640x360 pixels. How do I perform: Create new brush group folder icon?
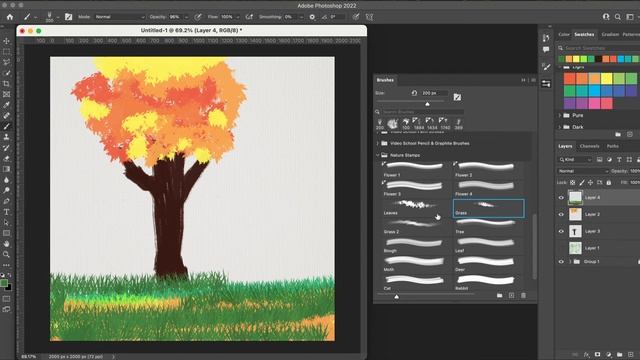pyautogui.click(x=500, y=295)
